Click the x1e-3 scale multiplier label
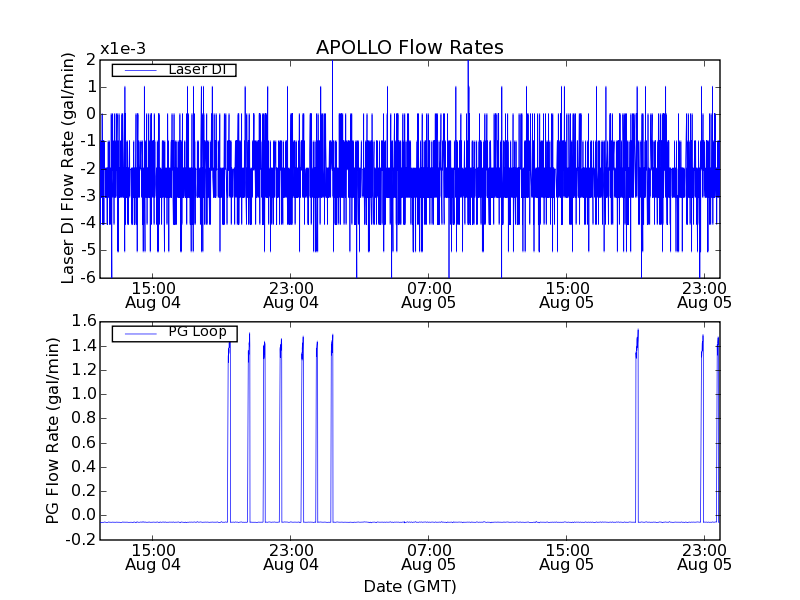The image size is (800, 600). click(x=122, y=49)
